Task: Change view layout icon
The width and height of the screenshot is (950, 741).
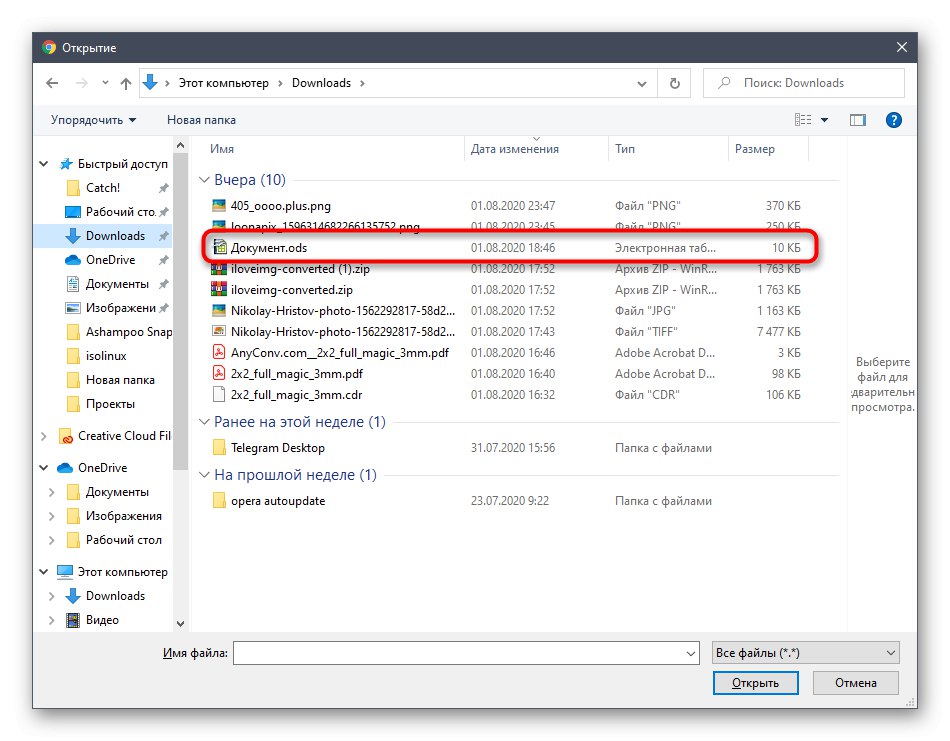Action: coord(803,120)
